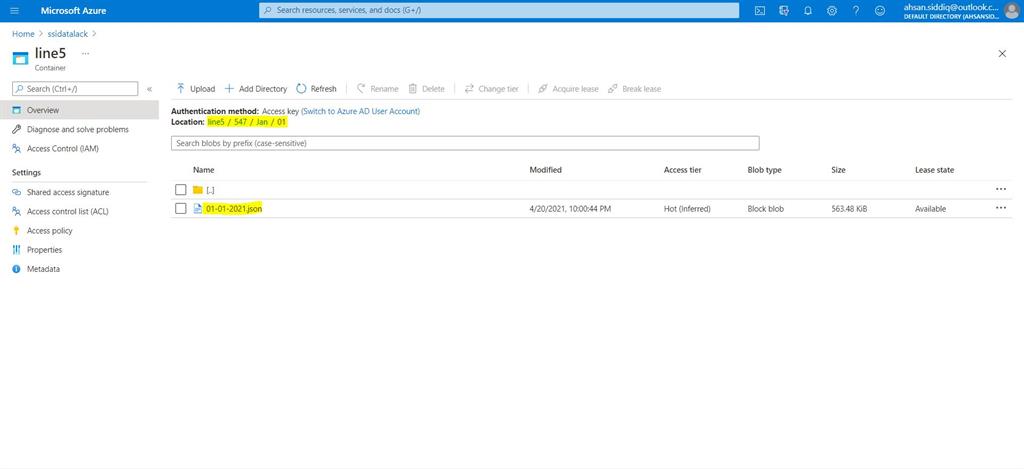Click the 4/20/2021, 10:00:44 PM modified cell
This screenshot has height=469, width=1024.
570,209
